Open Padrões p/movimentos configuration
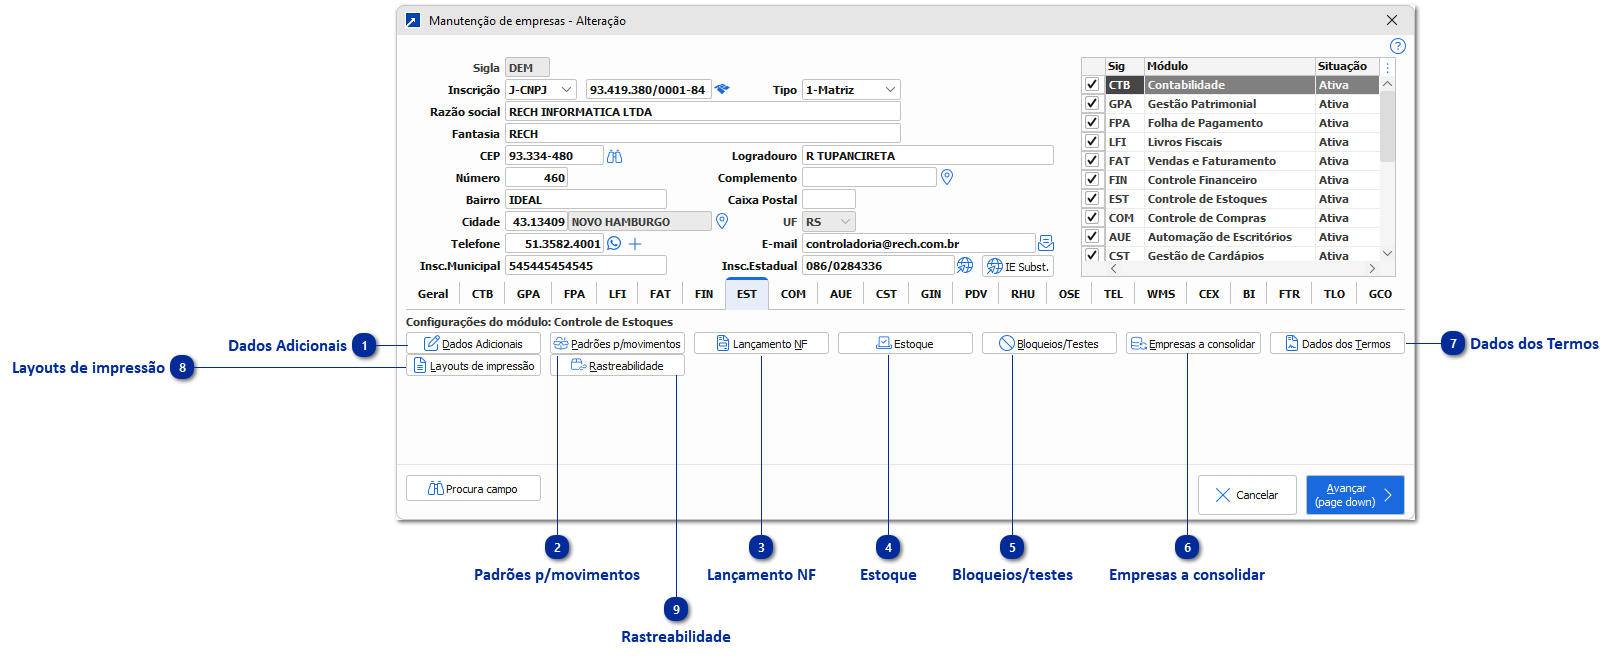This screenshot has width=1615, height=663. [617, 343]
